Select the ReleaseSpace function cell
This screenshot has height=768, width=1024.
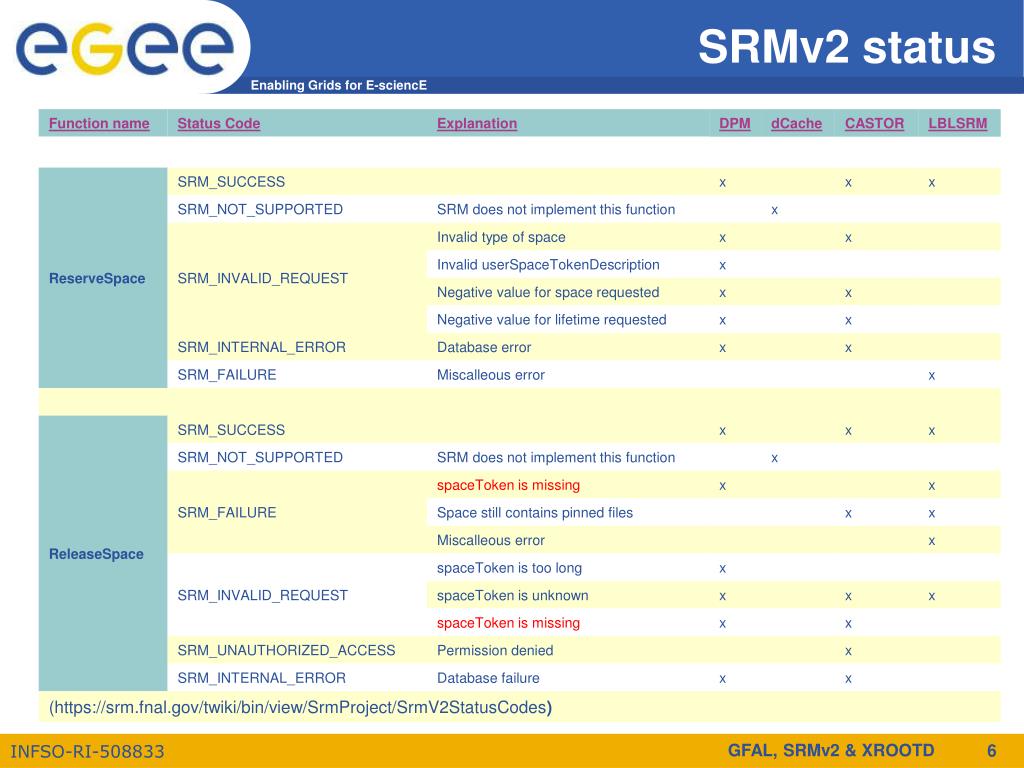point(103,554)
